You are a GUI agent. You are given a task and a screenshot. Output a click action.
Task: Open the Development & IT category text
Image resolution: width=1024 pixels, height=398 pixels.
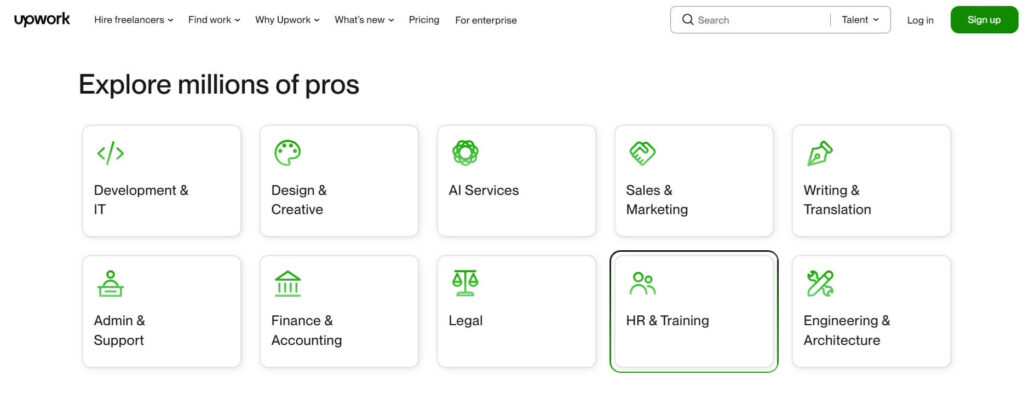141,200
